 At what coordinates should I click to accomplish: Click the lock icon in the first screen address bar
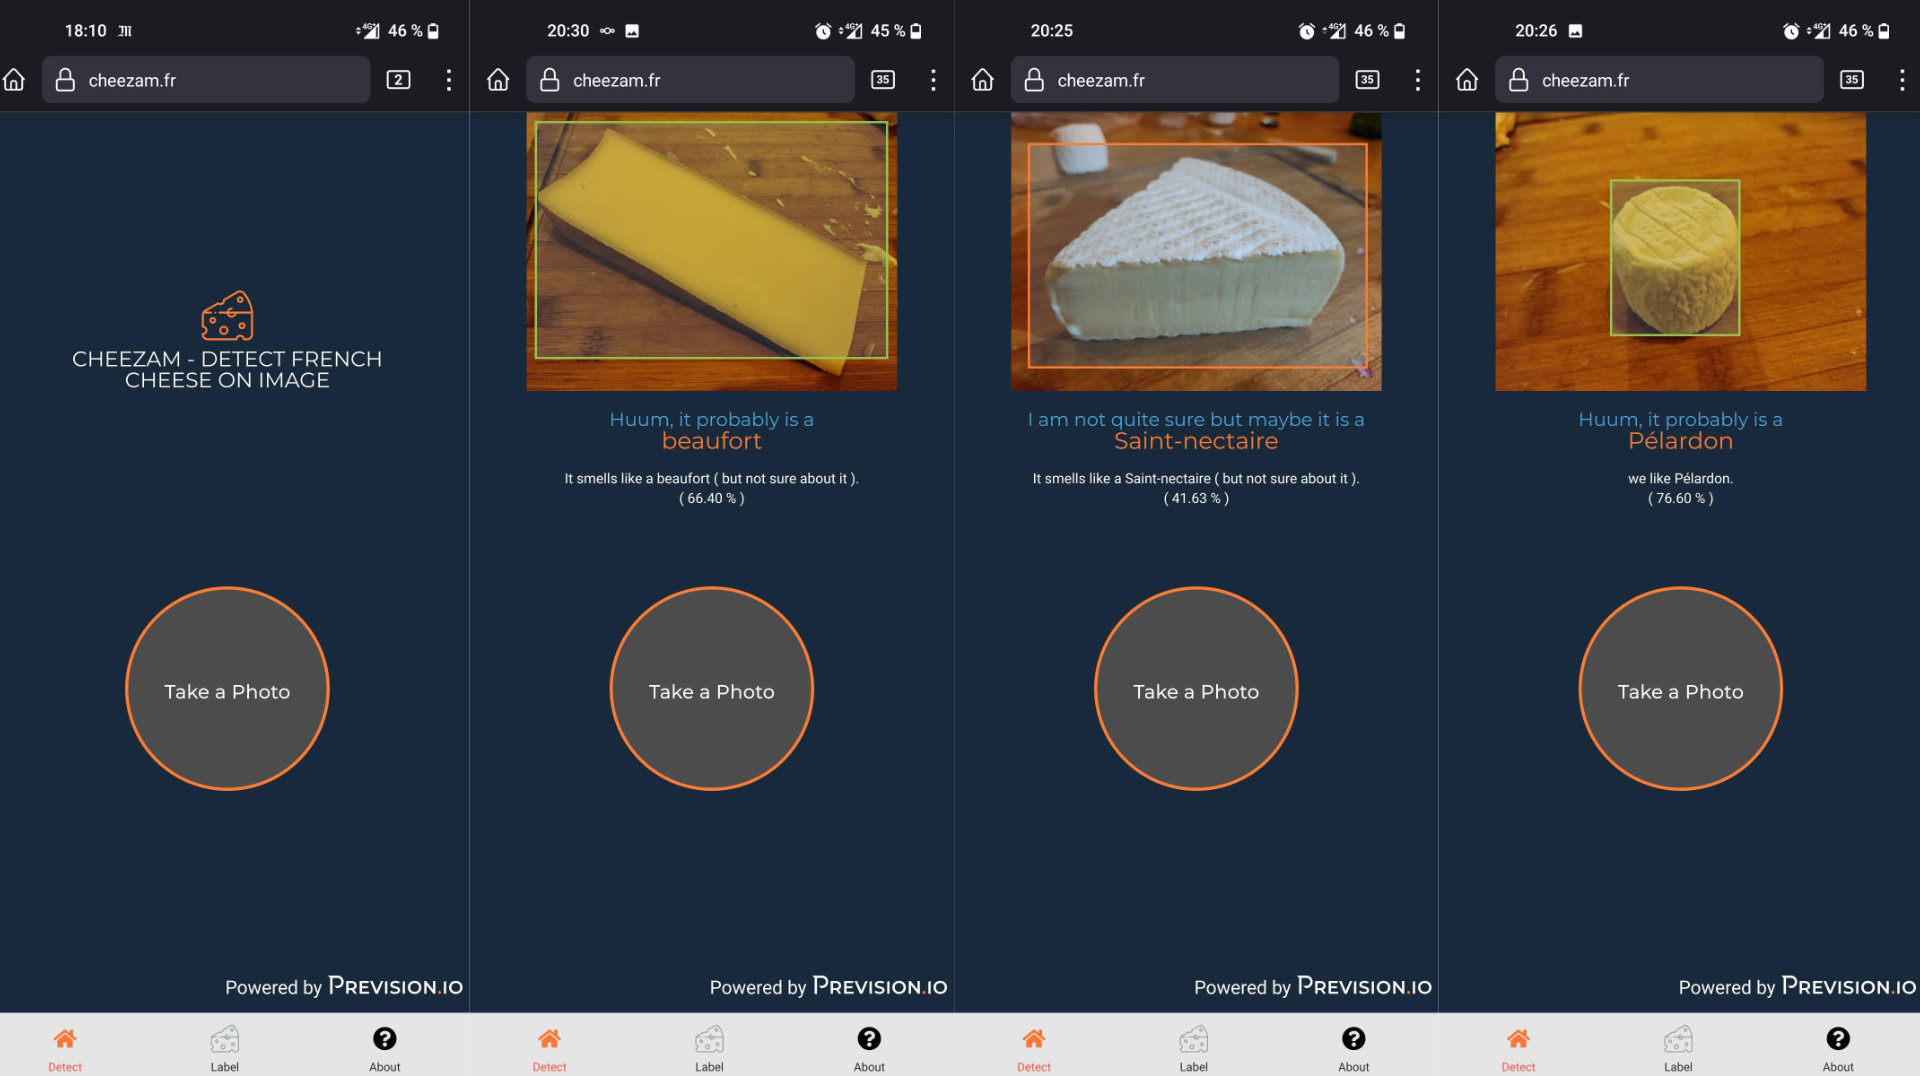(65, 80)
